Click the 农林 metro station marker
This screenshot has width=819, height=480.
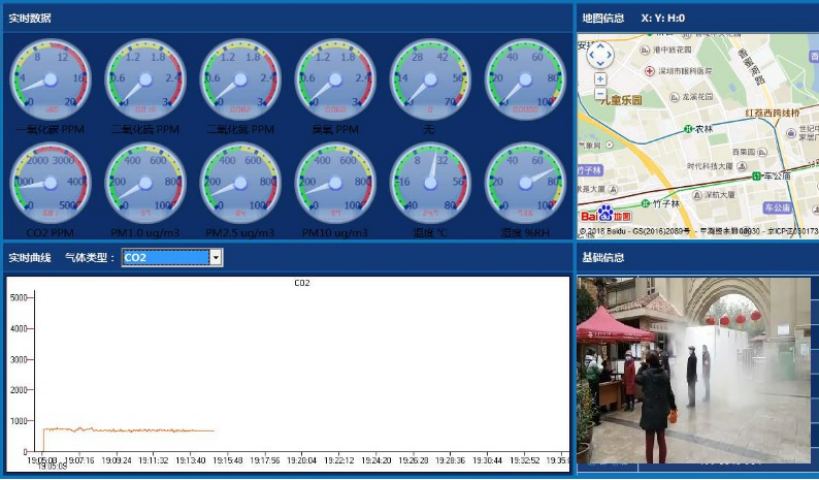[x=689, y=129]
